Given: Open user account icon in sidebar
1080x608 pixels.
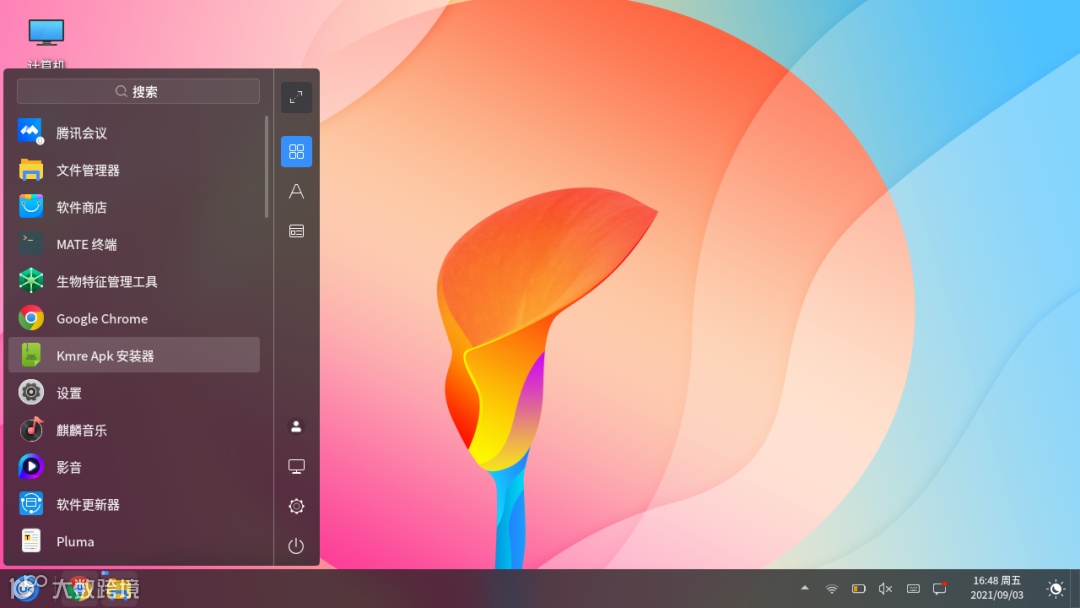Looking at the screenshot, I should point(296,427).
